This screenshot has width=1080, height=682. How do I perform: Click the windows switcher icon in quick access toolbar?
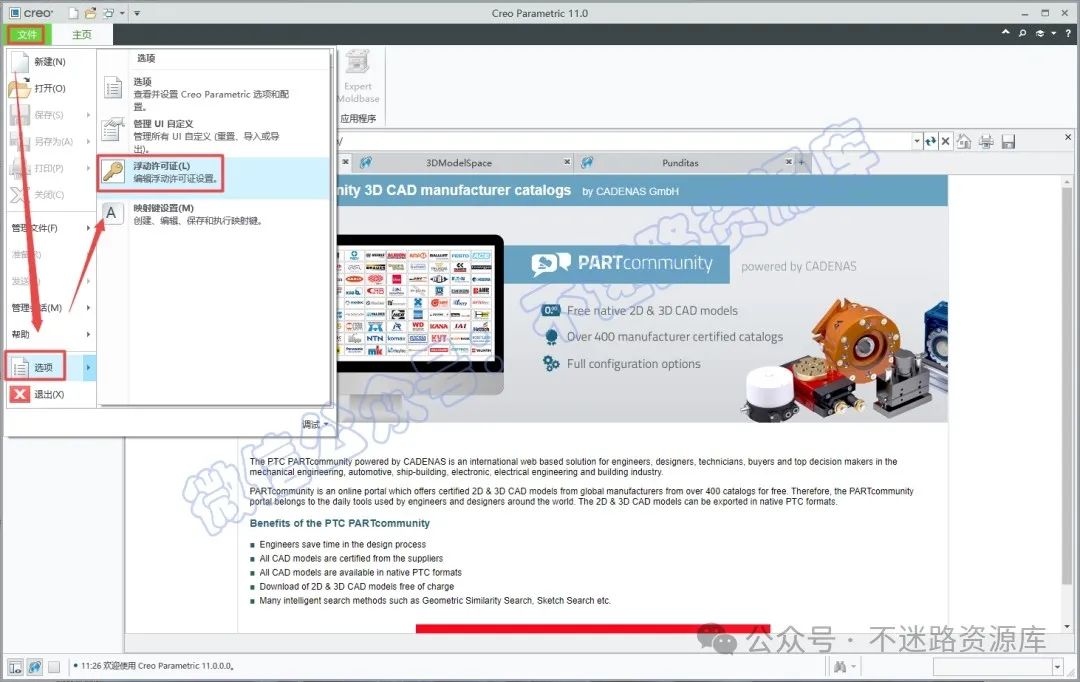[x=108, y=12]
